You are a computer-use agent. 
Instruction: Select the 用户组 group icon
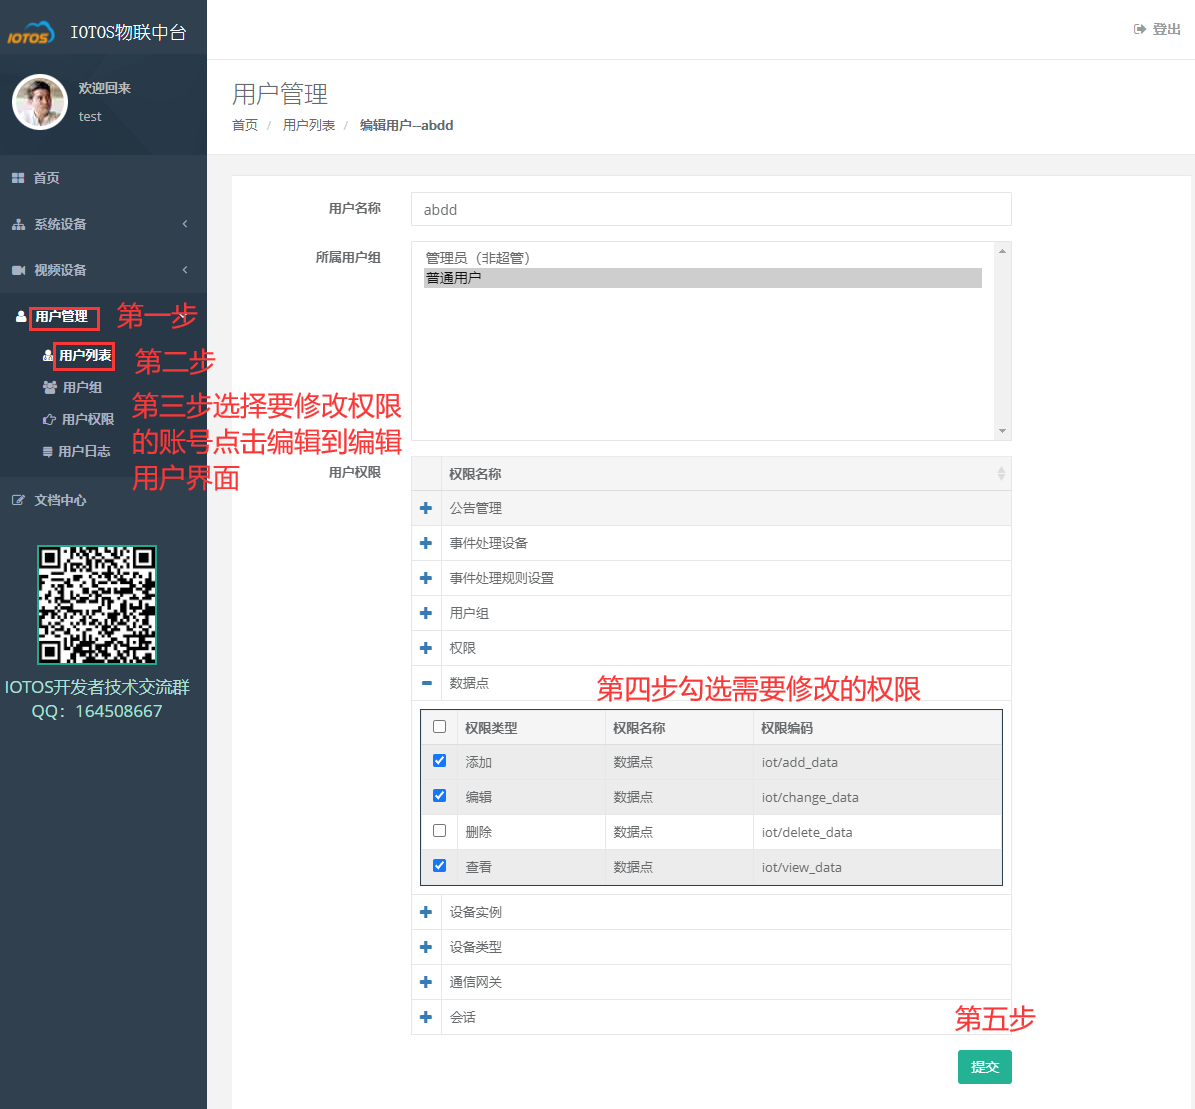(x=49, y=388)
